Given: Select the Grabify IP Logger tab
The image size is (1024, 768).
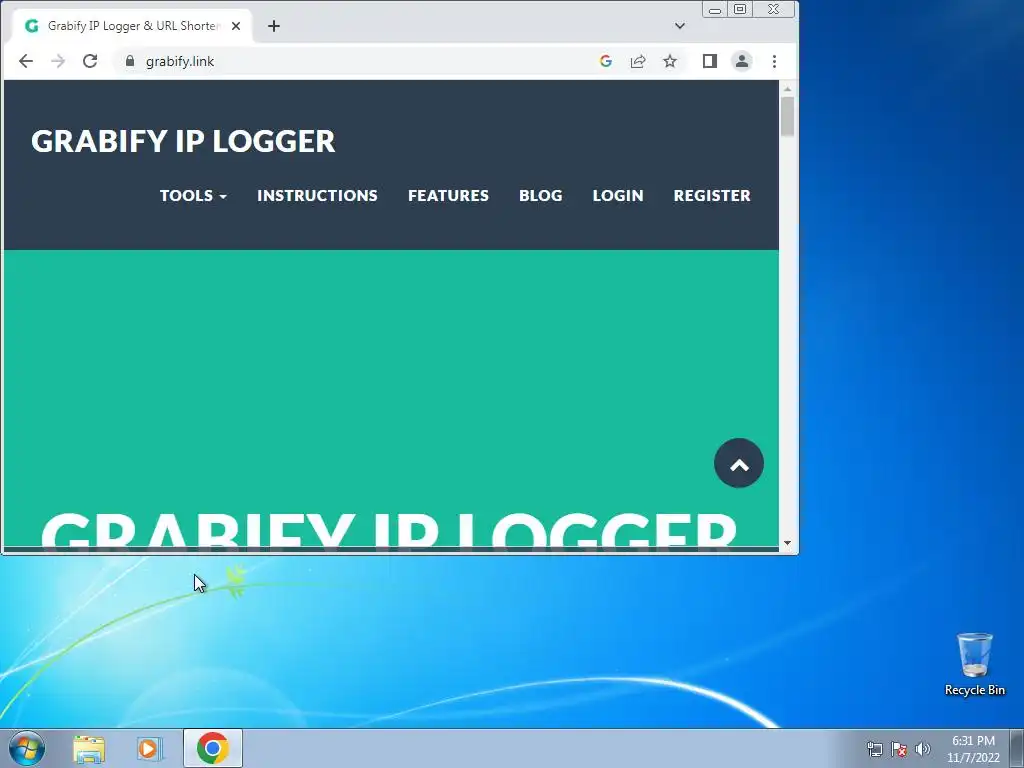Looking at the screenshot, I should (133, 26).
